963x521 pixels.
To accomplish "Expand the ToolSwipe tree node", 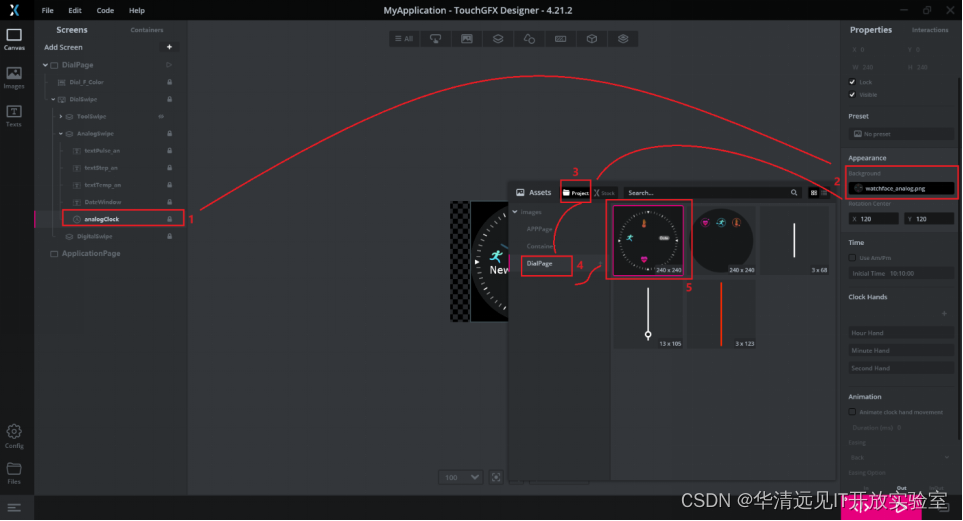I will click(60, 116).
